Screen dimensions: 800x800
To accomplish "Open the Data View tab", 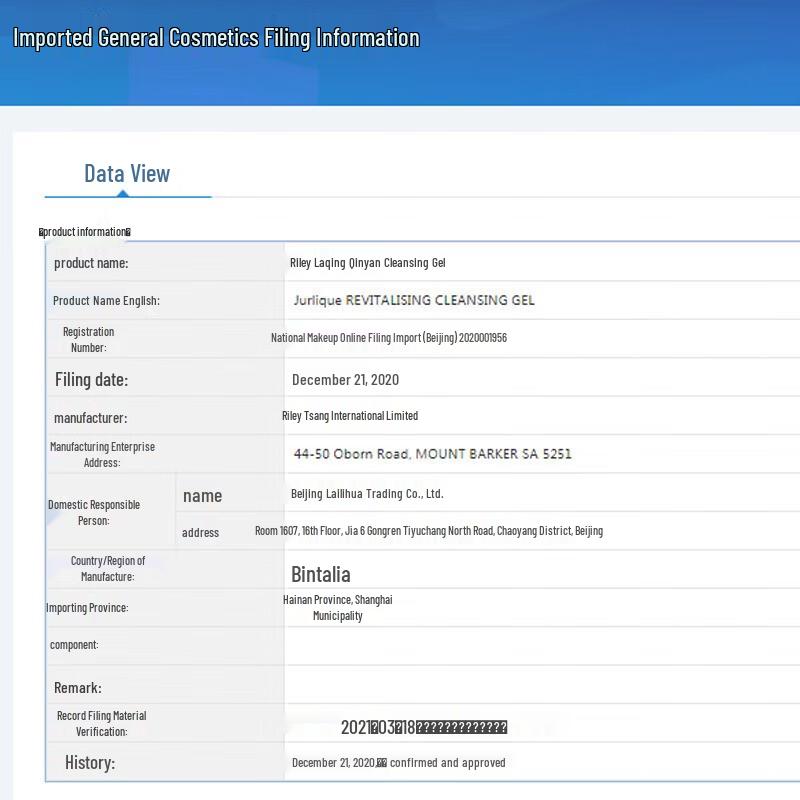I will pyautogui.click(x=127, y=174).
